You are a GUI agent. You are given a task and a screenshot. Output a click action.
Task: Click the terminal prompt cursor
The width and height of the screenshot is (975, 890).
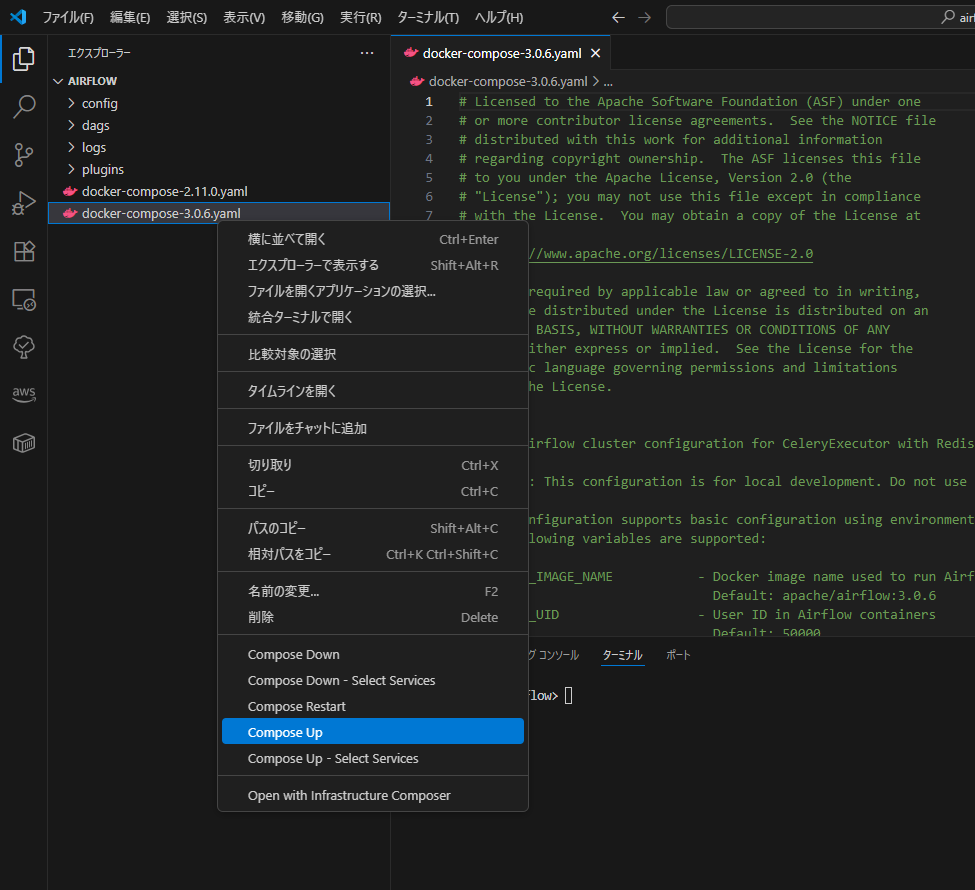(x=568, y=695)
